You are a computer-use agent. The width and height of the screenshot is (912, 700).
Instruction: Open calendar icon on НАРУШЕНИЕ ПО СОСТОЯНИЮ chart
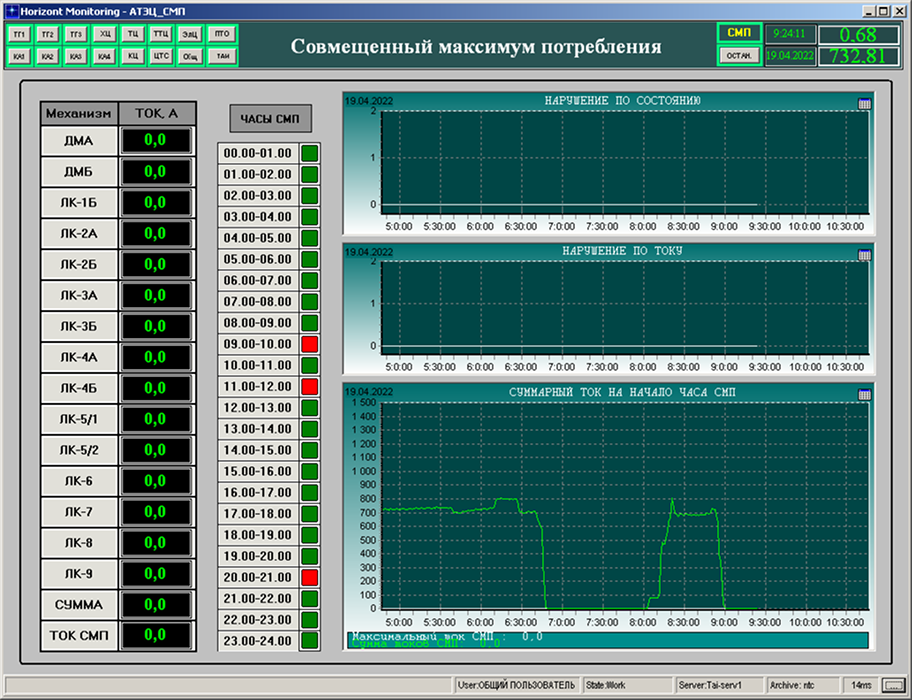[865, 103]
